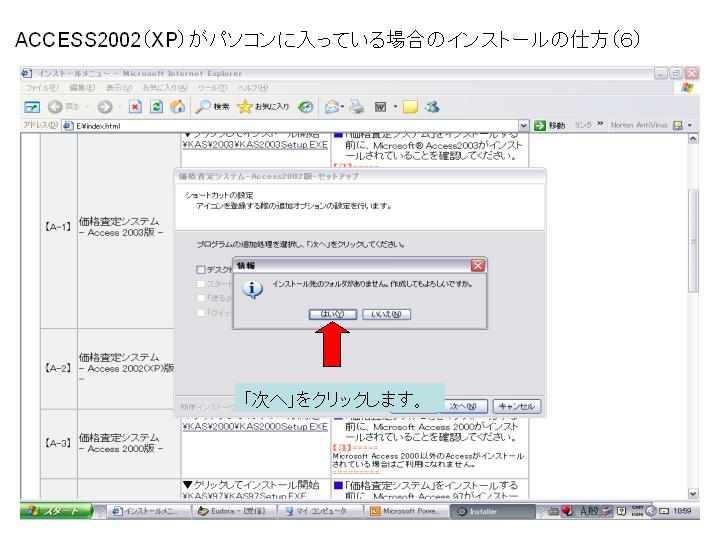Click the キャンセル button in setup

point(517,406)
